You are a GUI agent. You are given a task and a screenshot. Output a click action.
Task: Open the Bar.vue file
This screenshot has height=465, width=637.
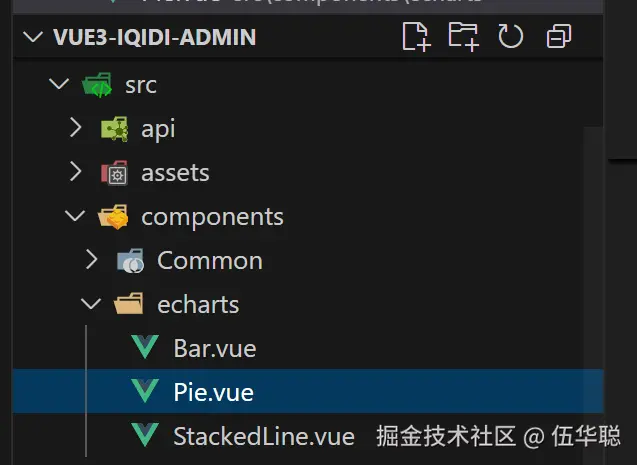coord(214,349)
